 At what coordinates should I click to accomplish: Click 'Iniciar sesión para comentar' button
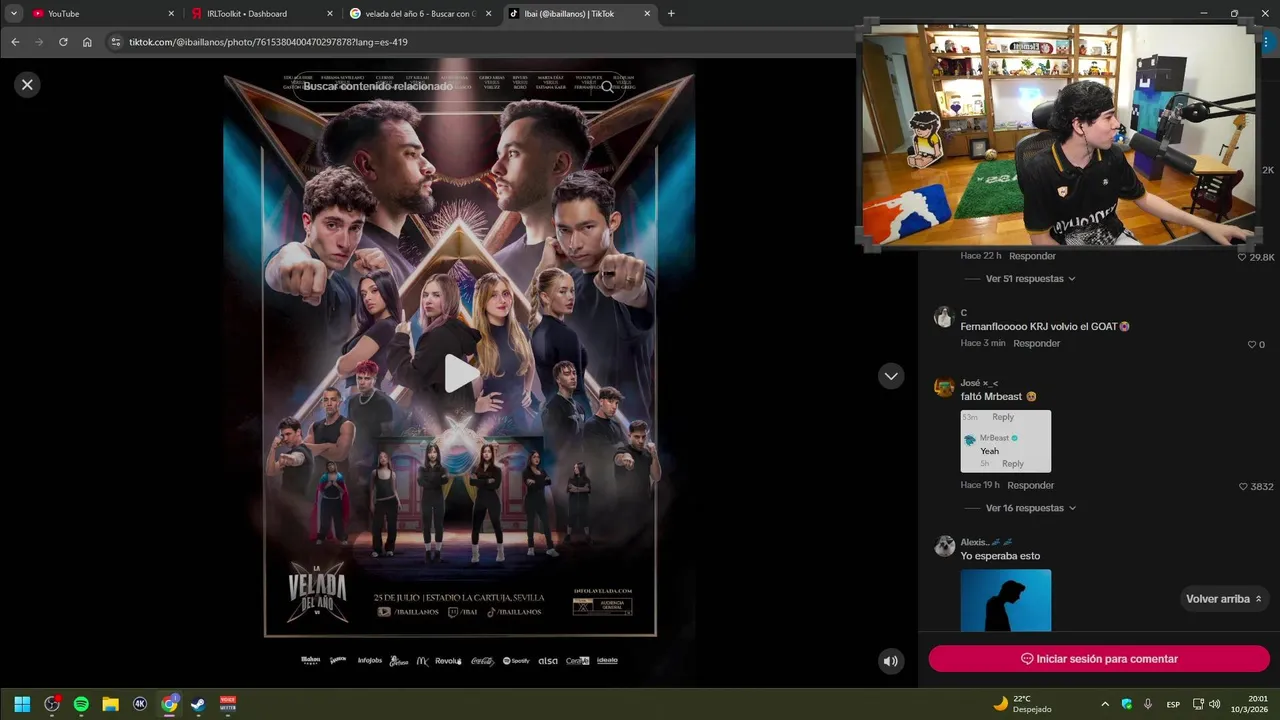point(1099,659)
